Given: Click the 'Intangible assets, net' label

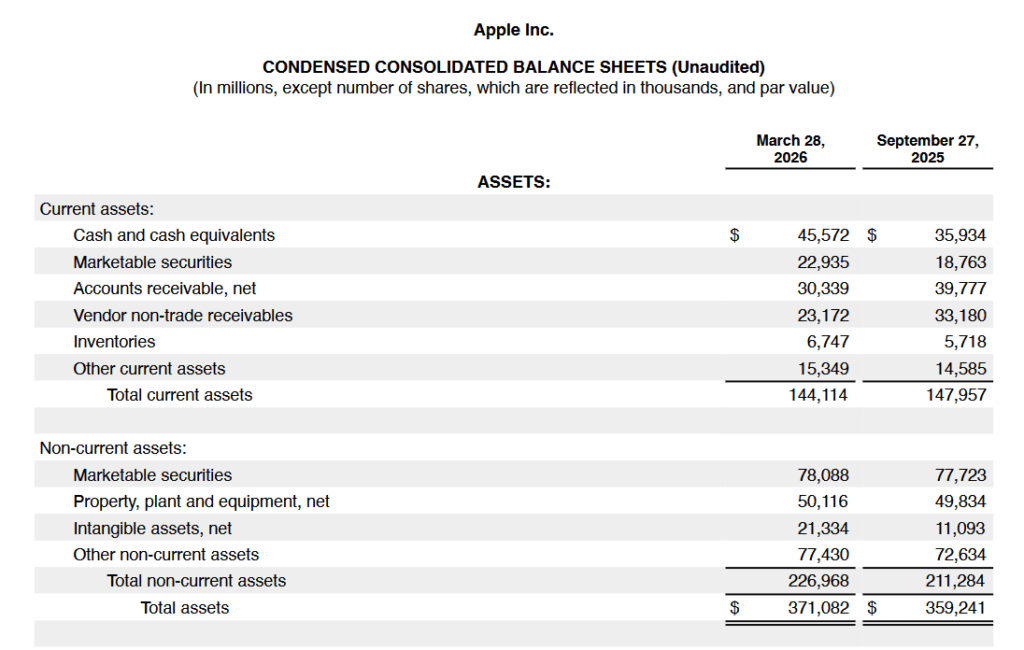Looking at the screenshot, I should click(152, 528).
